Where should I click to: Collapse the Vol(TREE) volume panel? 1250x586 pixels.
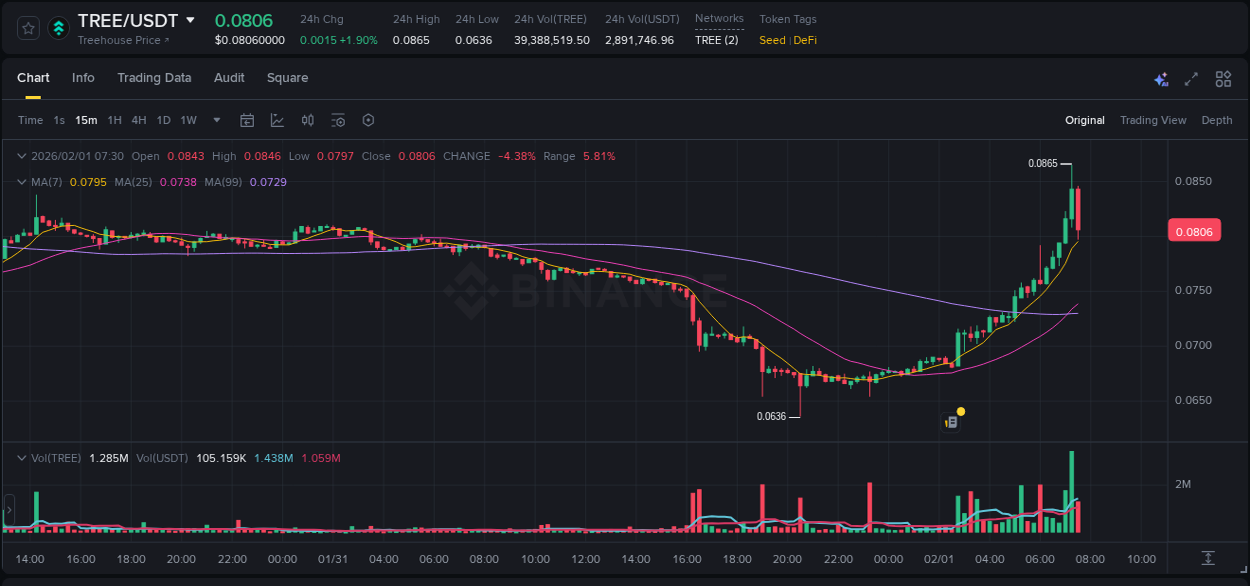coord(21,458)
